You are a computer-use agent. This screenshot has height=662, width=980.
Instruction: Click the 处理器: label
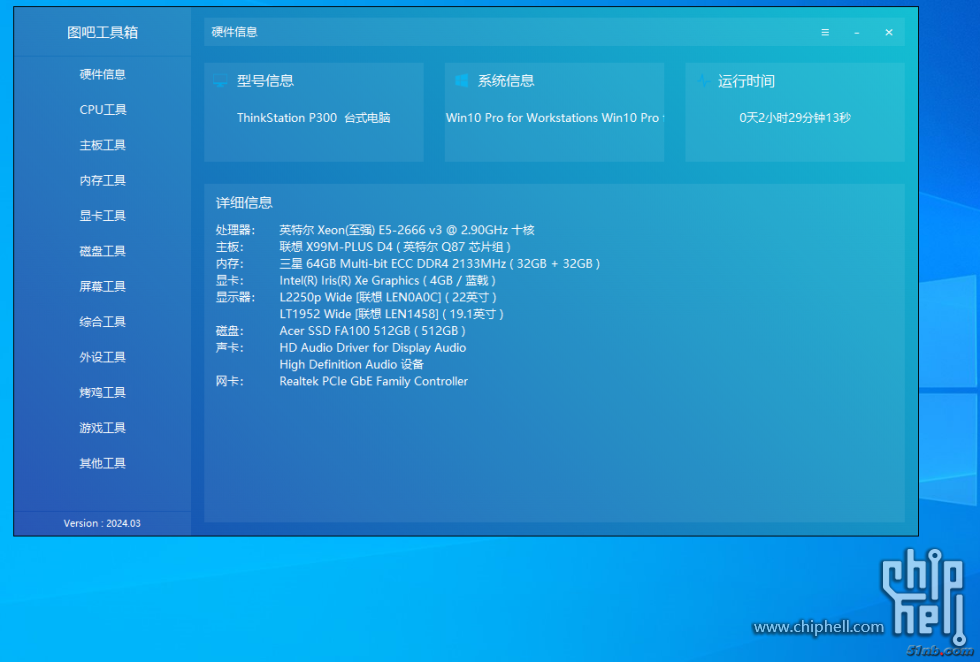pos(236,230)
